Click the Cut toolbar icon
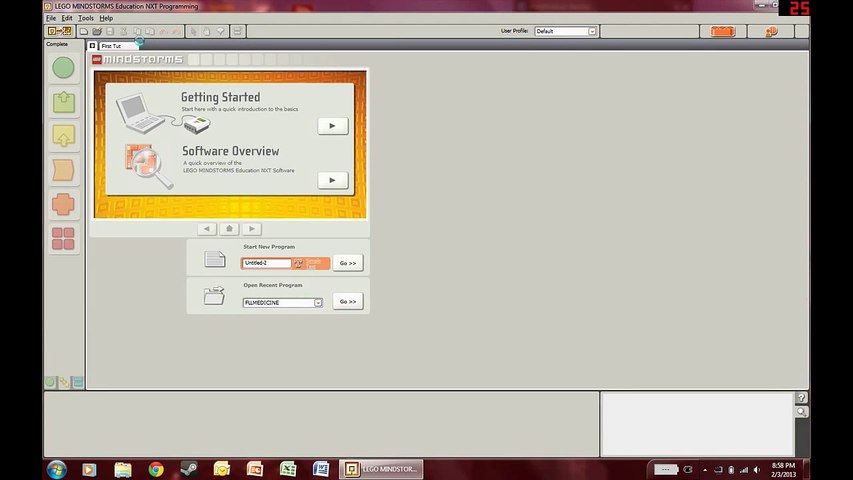The width and height of the screenshot is (853, 480). click(123, 32)
